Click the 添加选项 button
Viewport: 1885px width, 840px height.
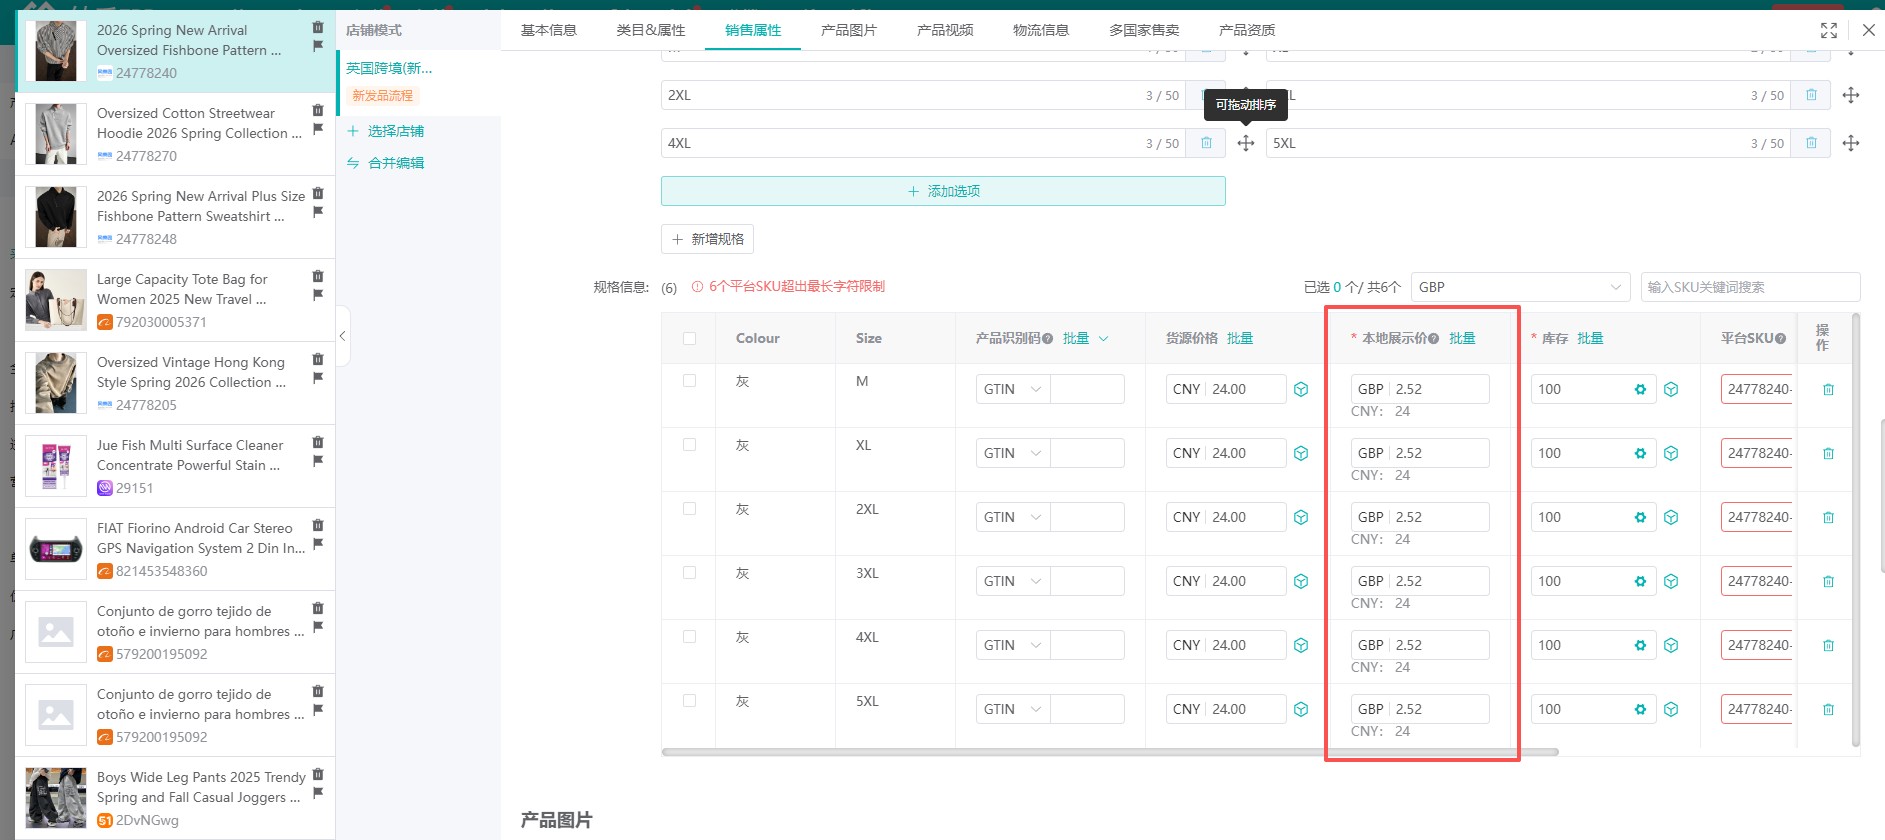[942, 191]
